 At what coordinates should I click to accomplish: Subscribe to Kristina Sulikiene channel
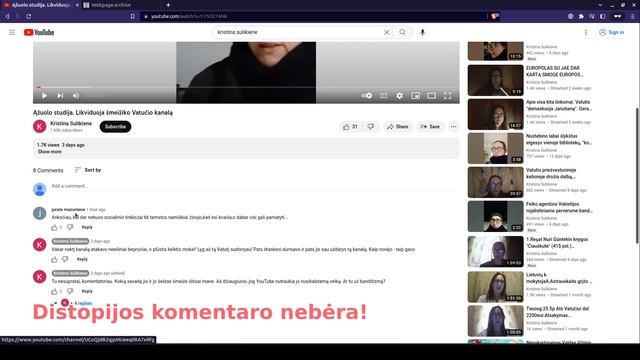116,127
